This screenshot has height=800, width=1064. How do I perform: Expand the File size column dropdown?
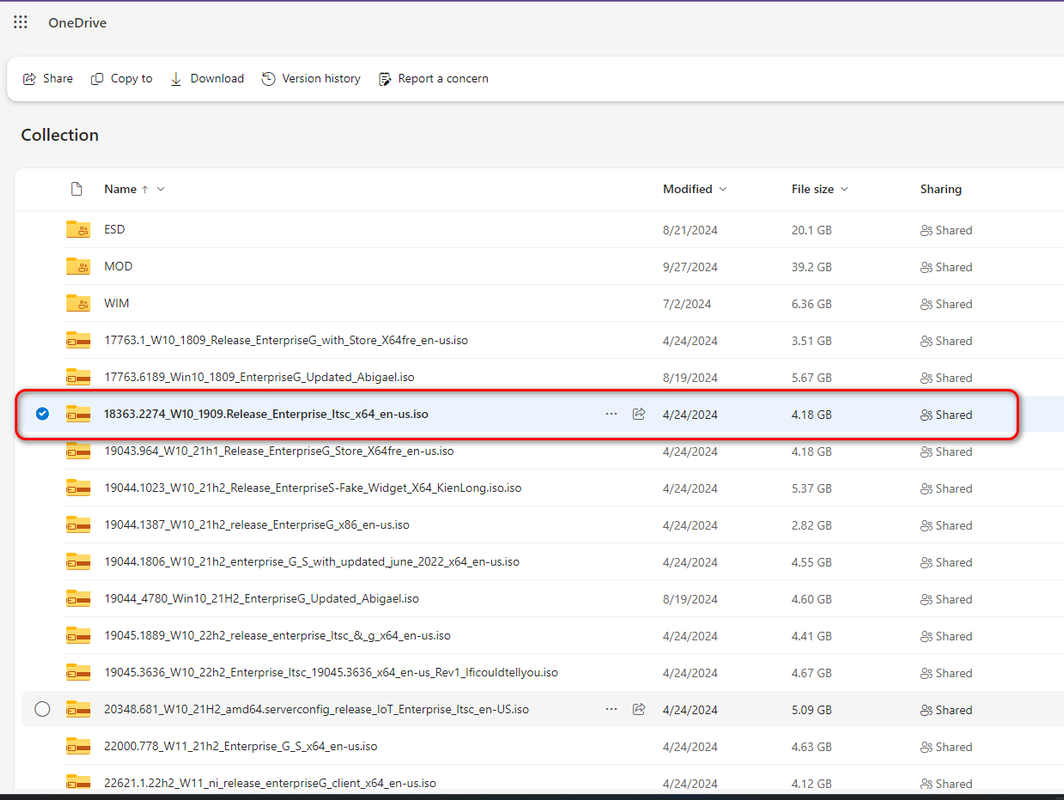[844, 189]
